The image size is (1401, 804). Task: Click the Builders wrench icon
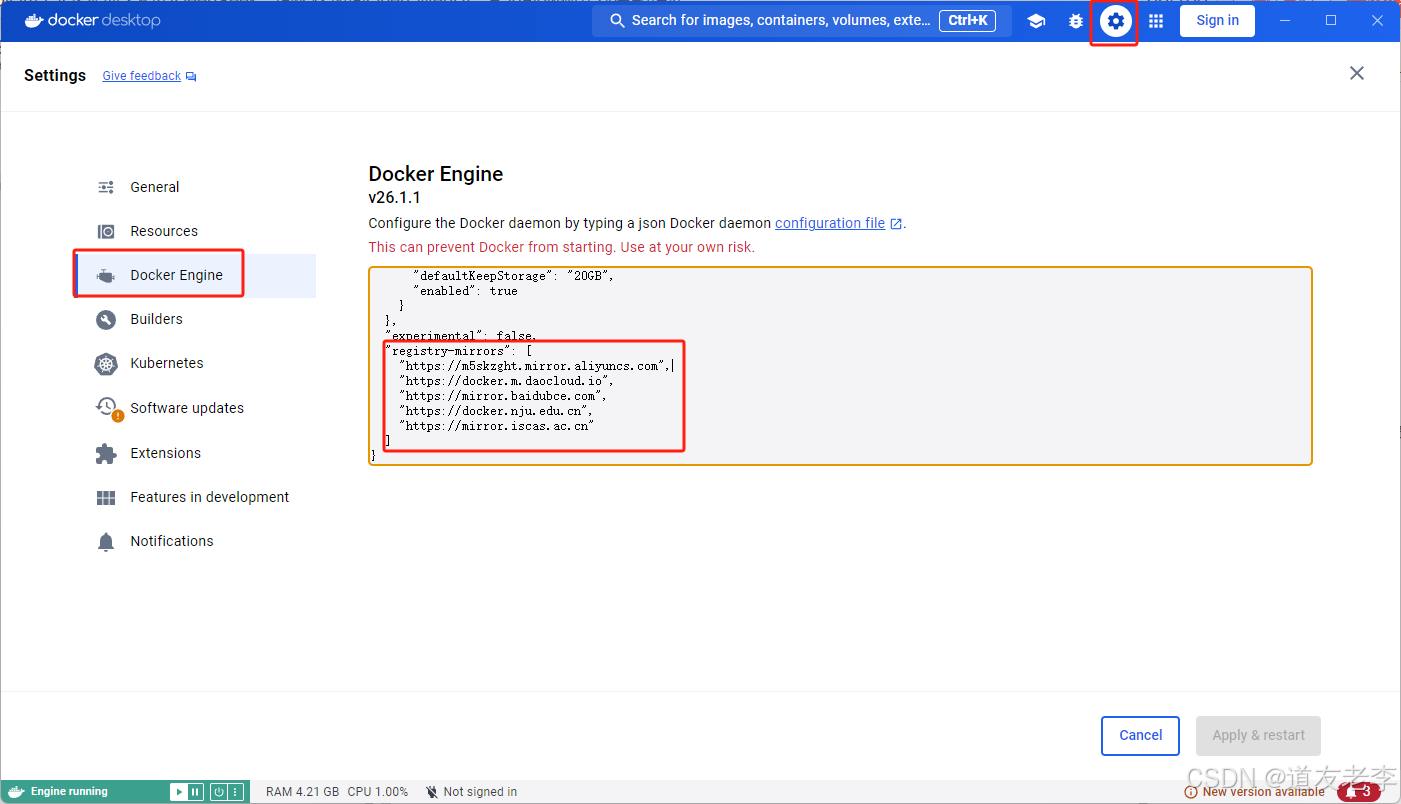point(106,320)
